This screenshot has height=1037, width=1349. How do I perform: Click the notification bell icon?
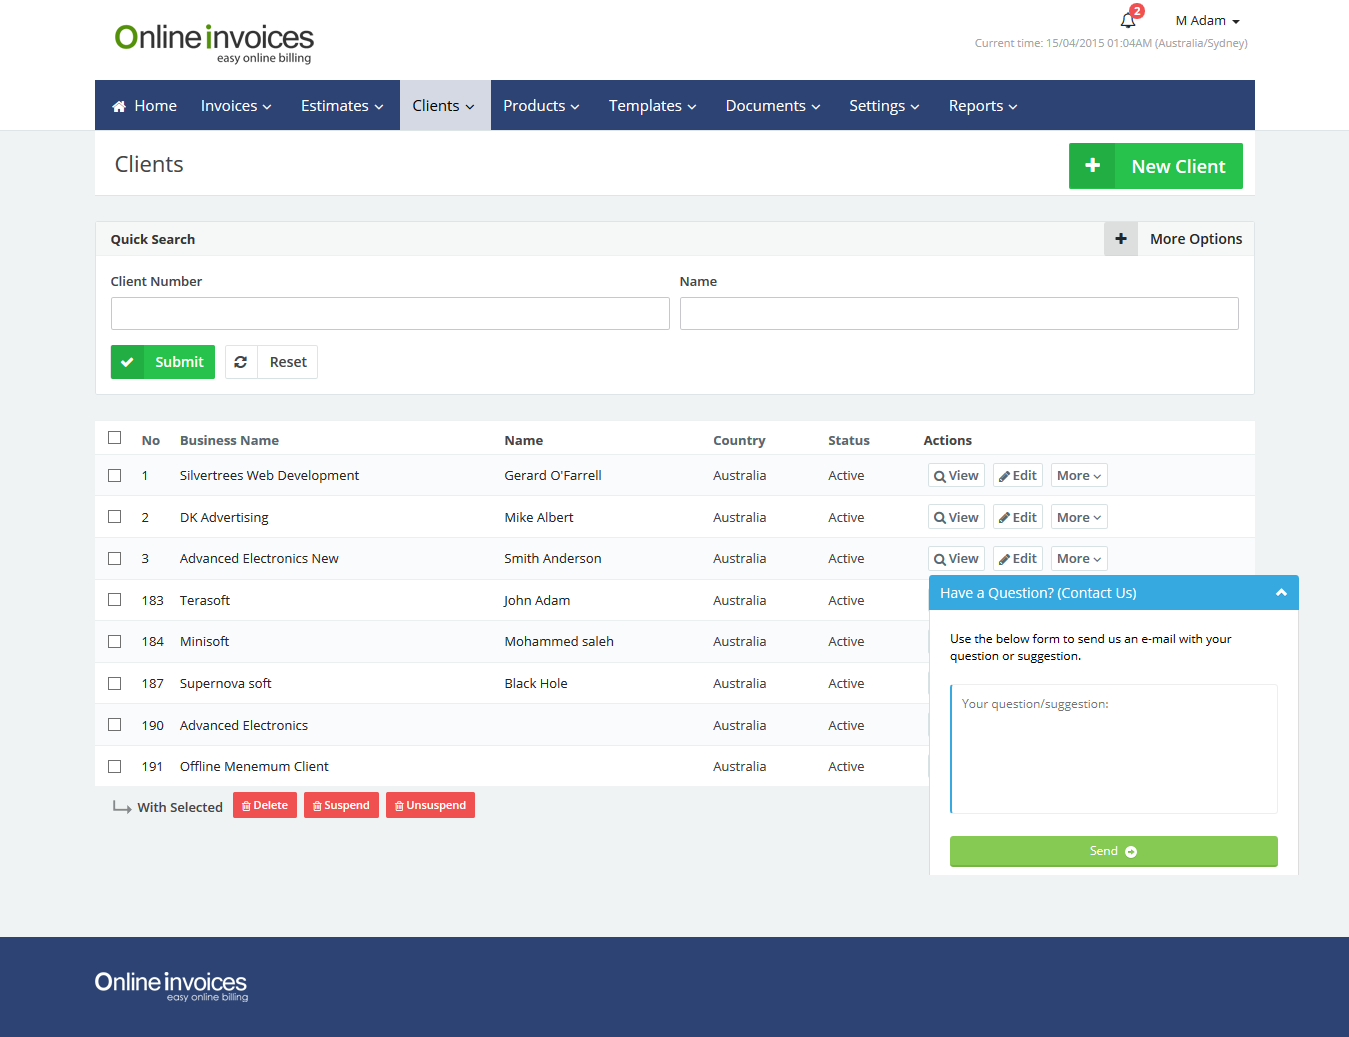point(1128,20)
